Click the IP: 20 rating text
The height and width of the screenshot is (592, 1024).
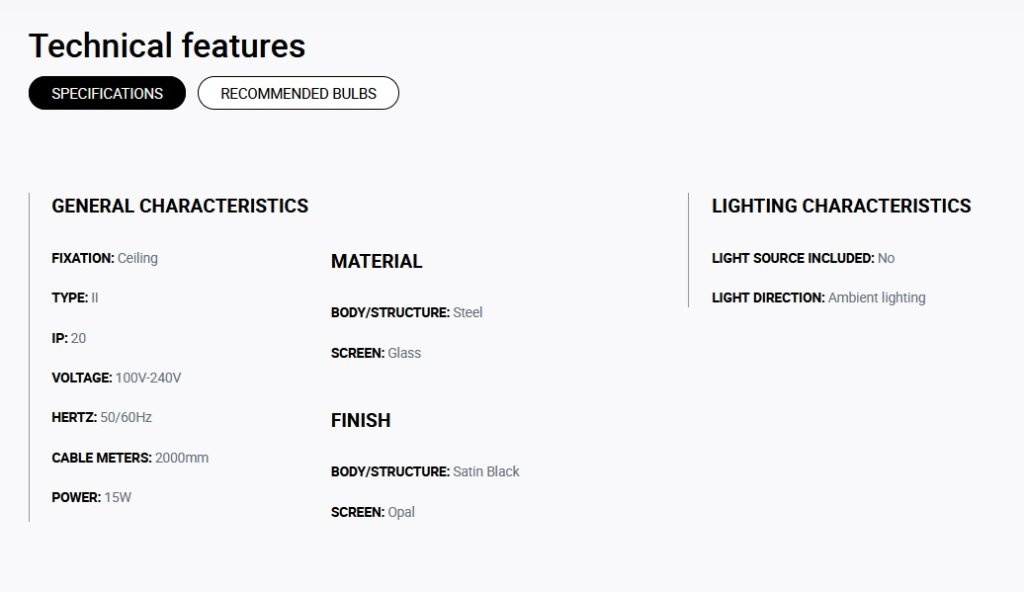69,338
